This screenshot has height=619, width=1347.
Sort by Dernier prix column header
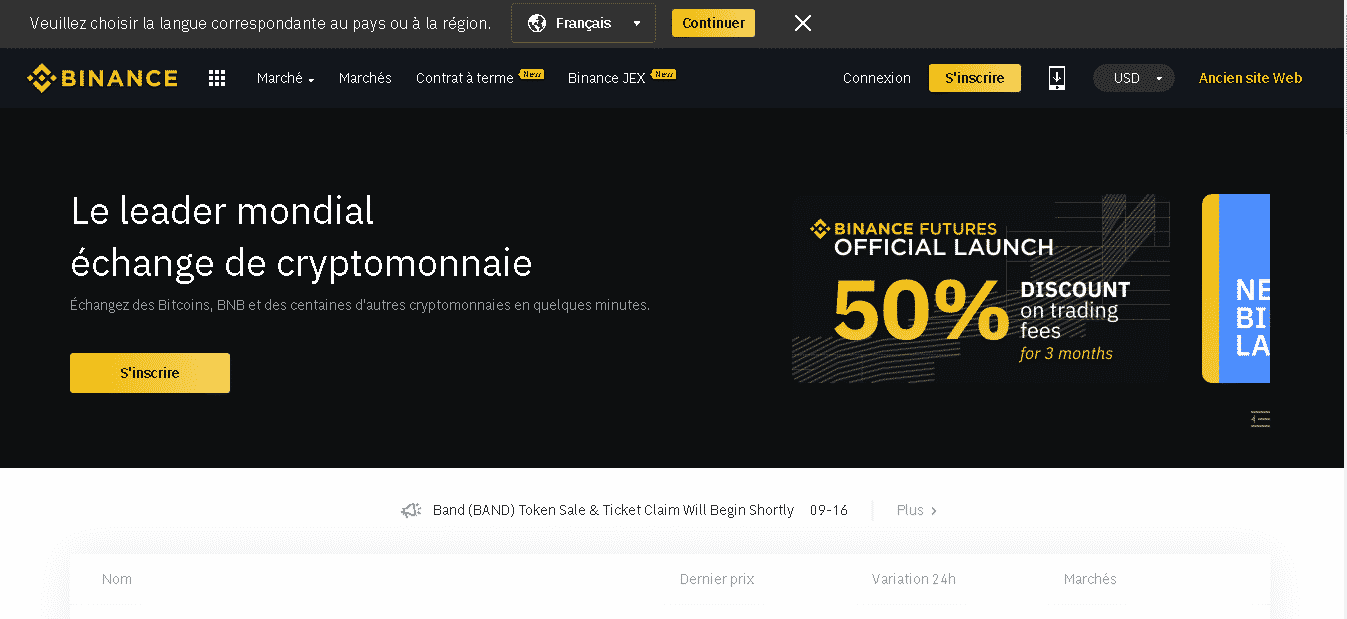pos(717,579)
